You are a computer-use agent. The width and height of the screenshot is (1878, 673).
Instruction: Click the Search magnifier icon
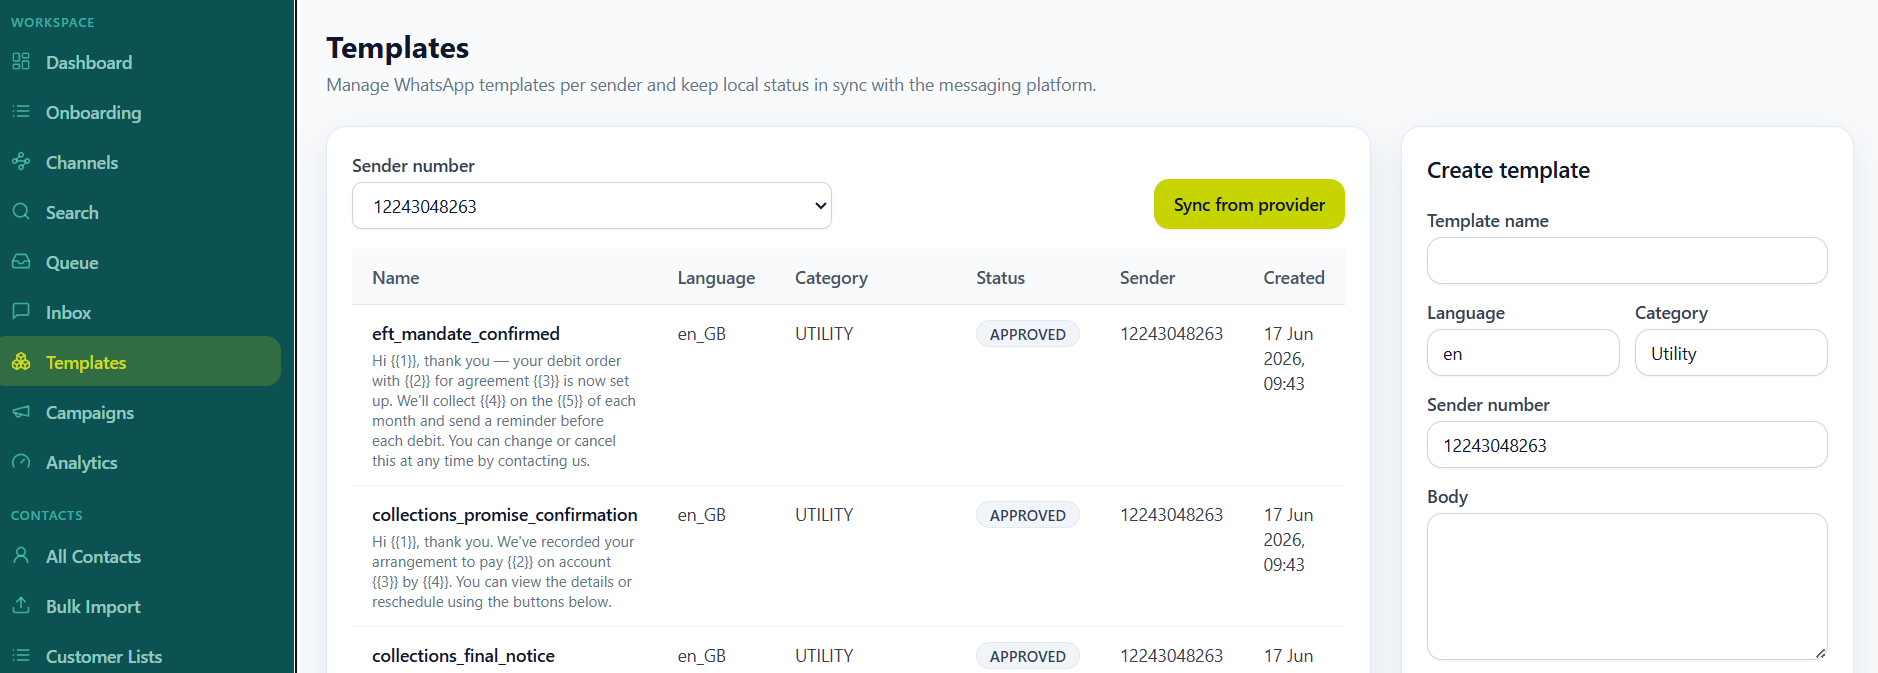tap(21, 212)
